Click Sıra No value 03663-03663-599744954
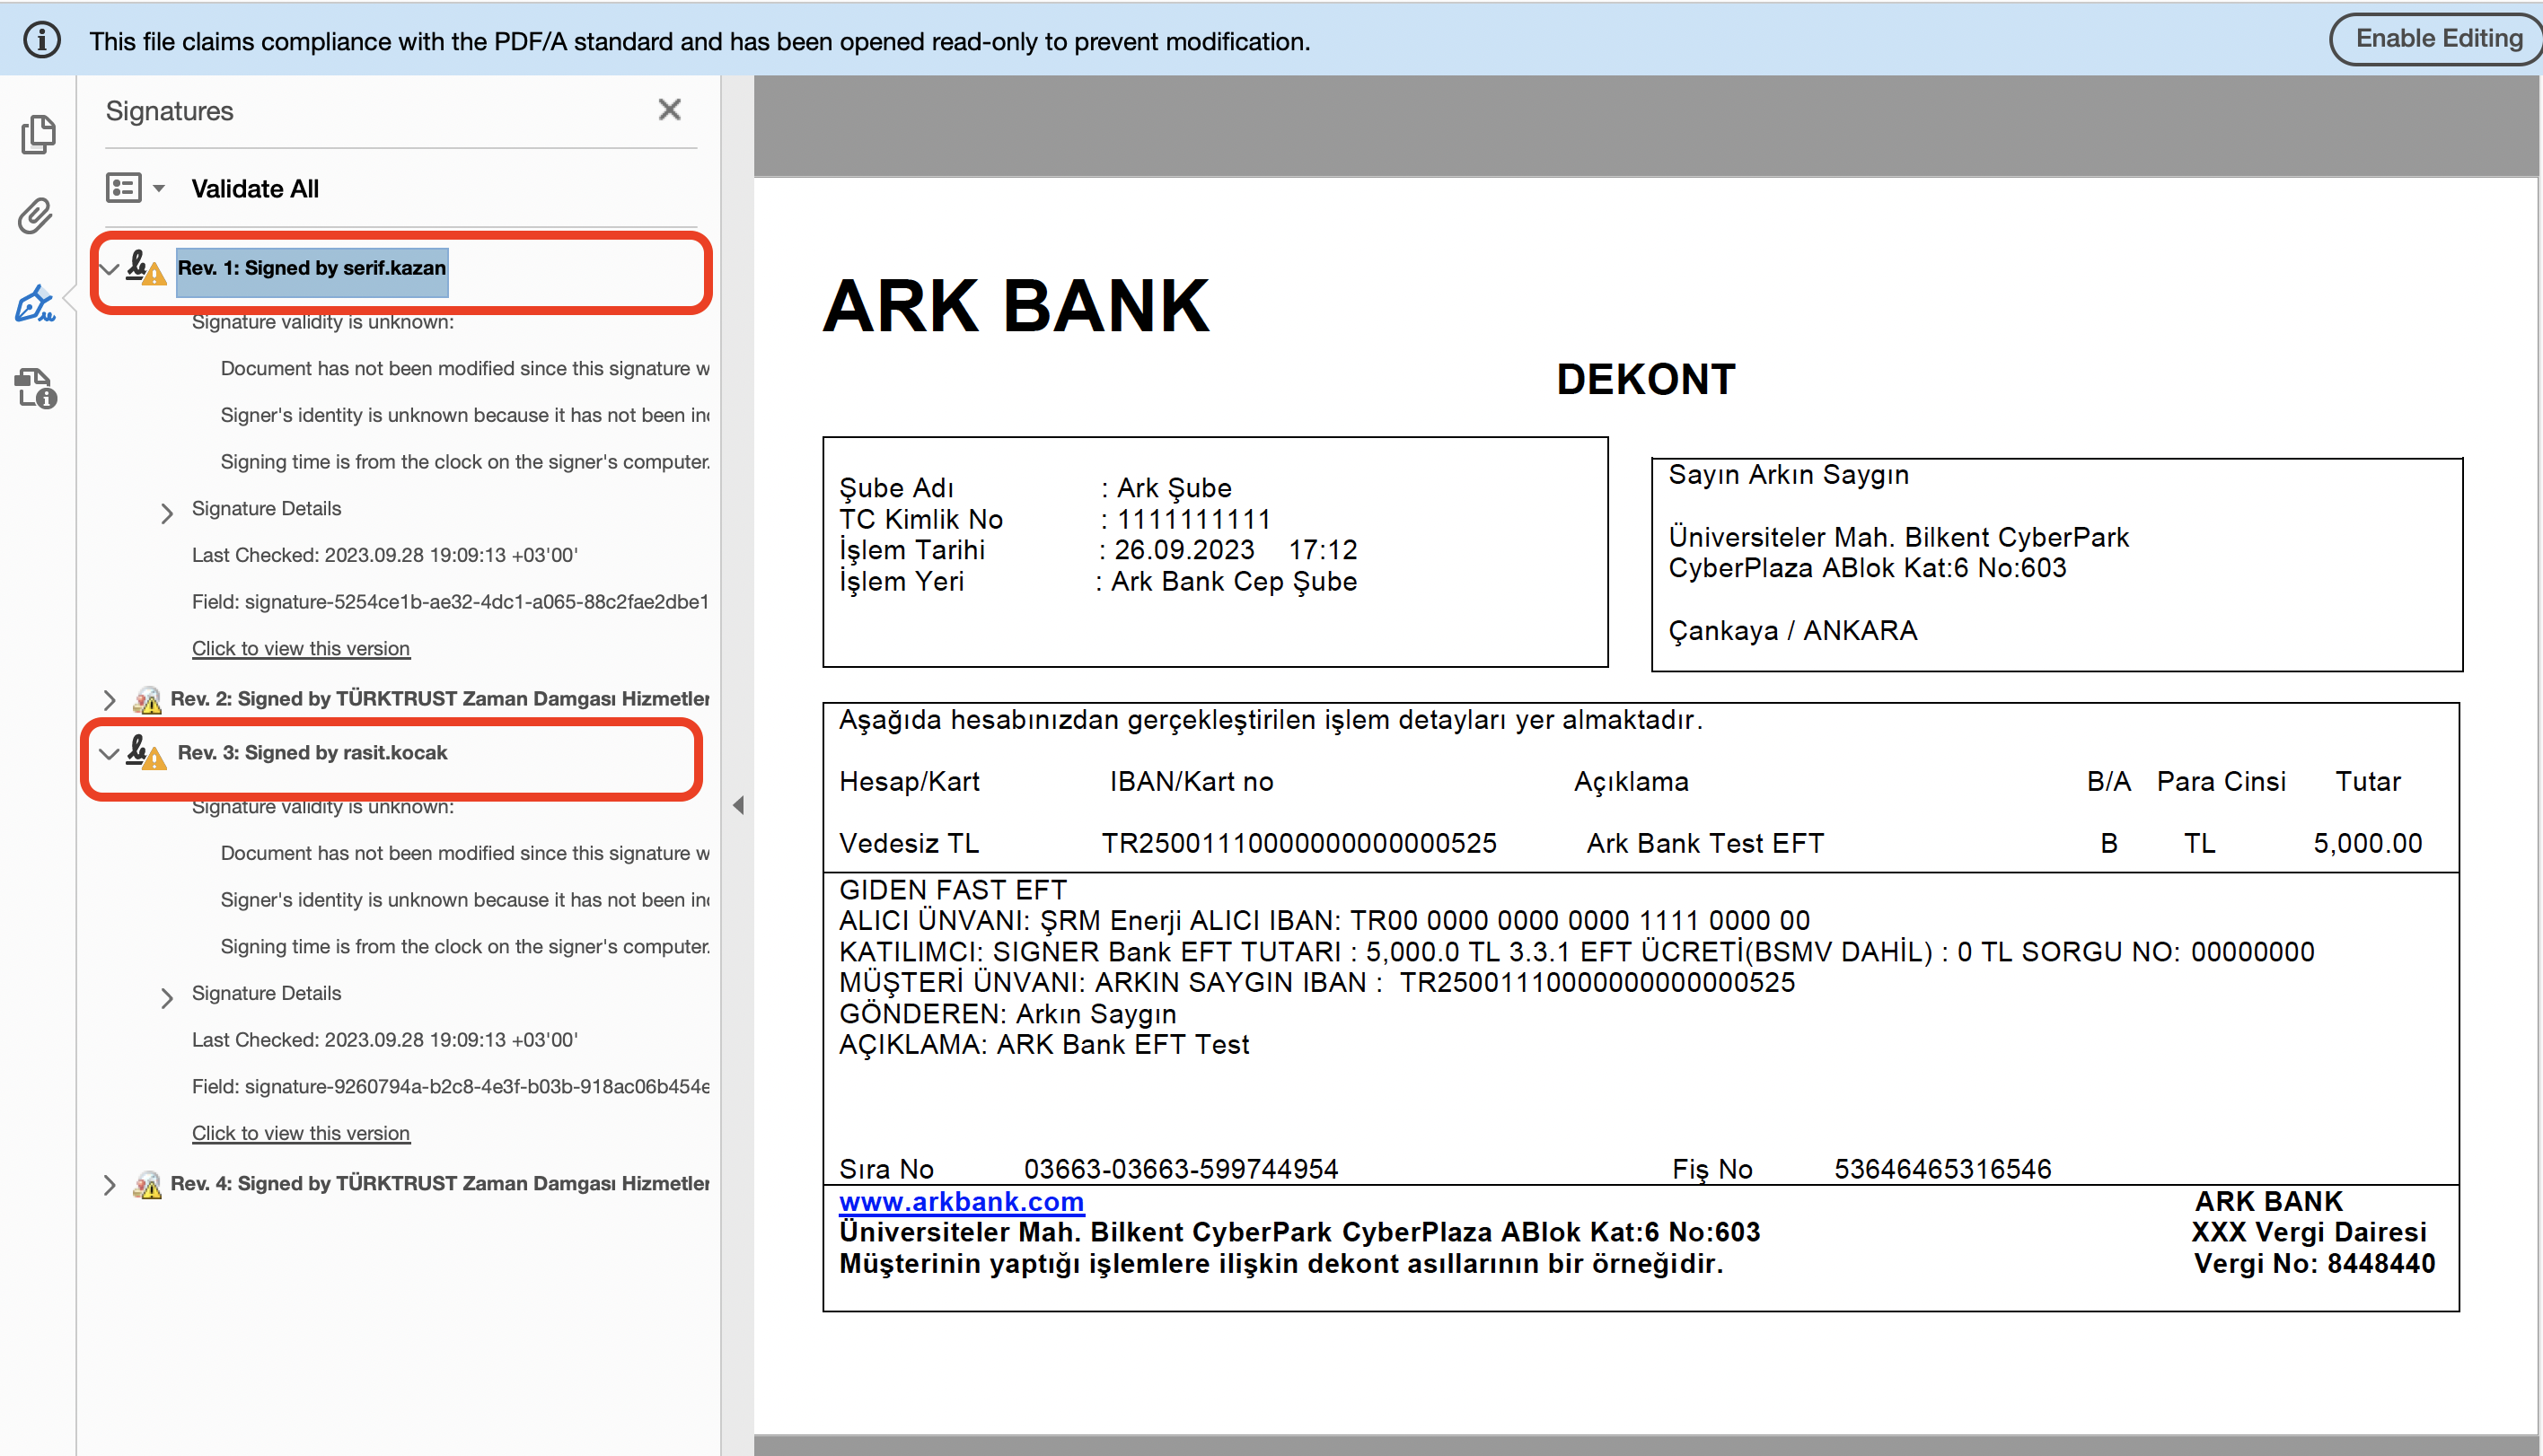The height and width of the screenshot is (1456, 2543). [1181, 1168]
